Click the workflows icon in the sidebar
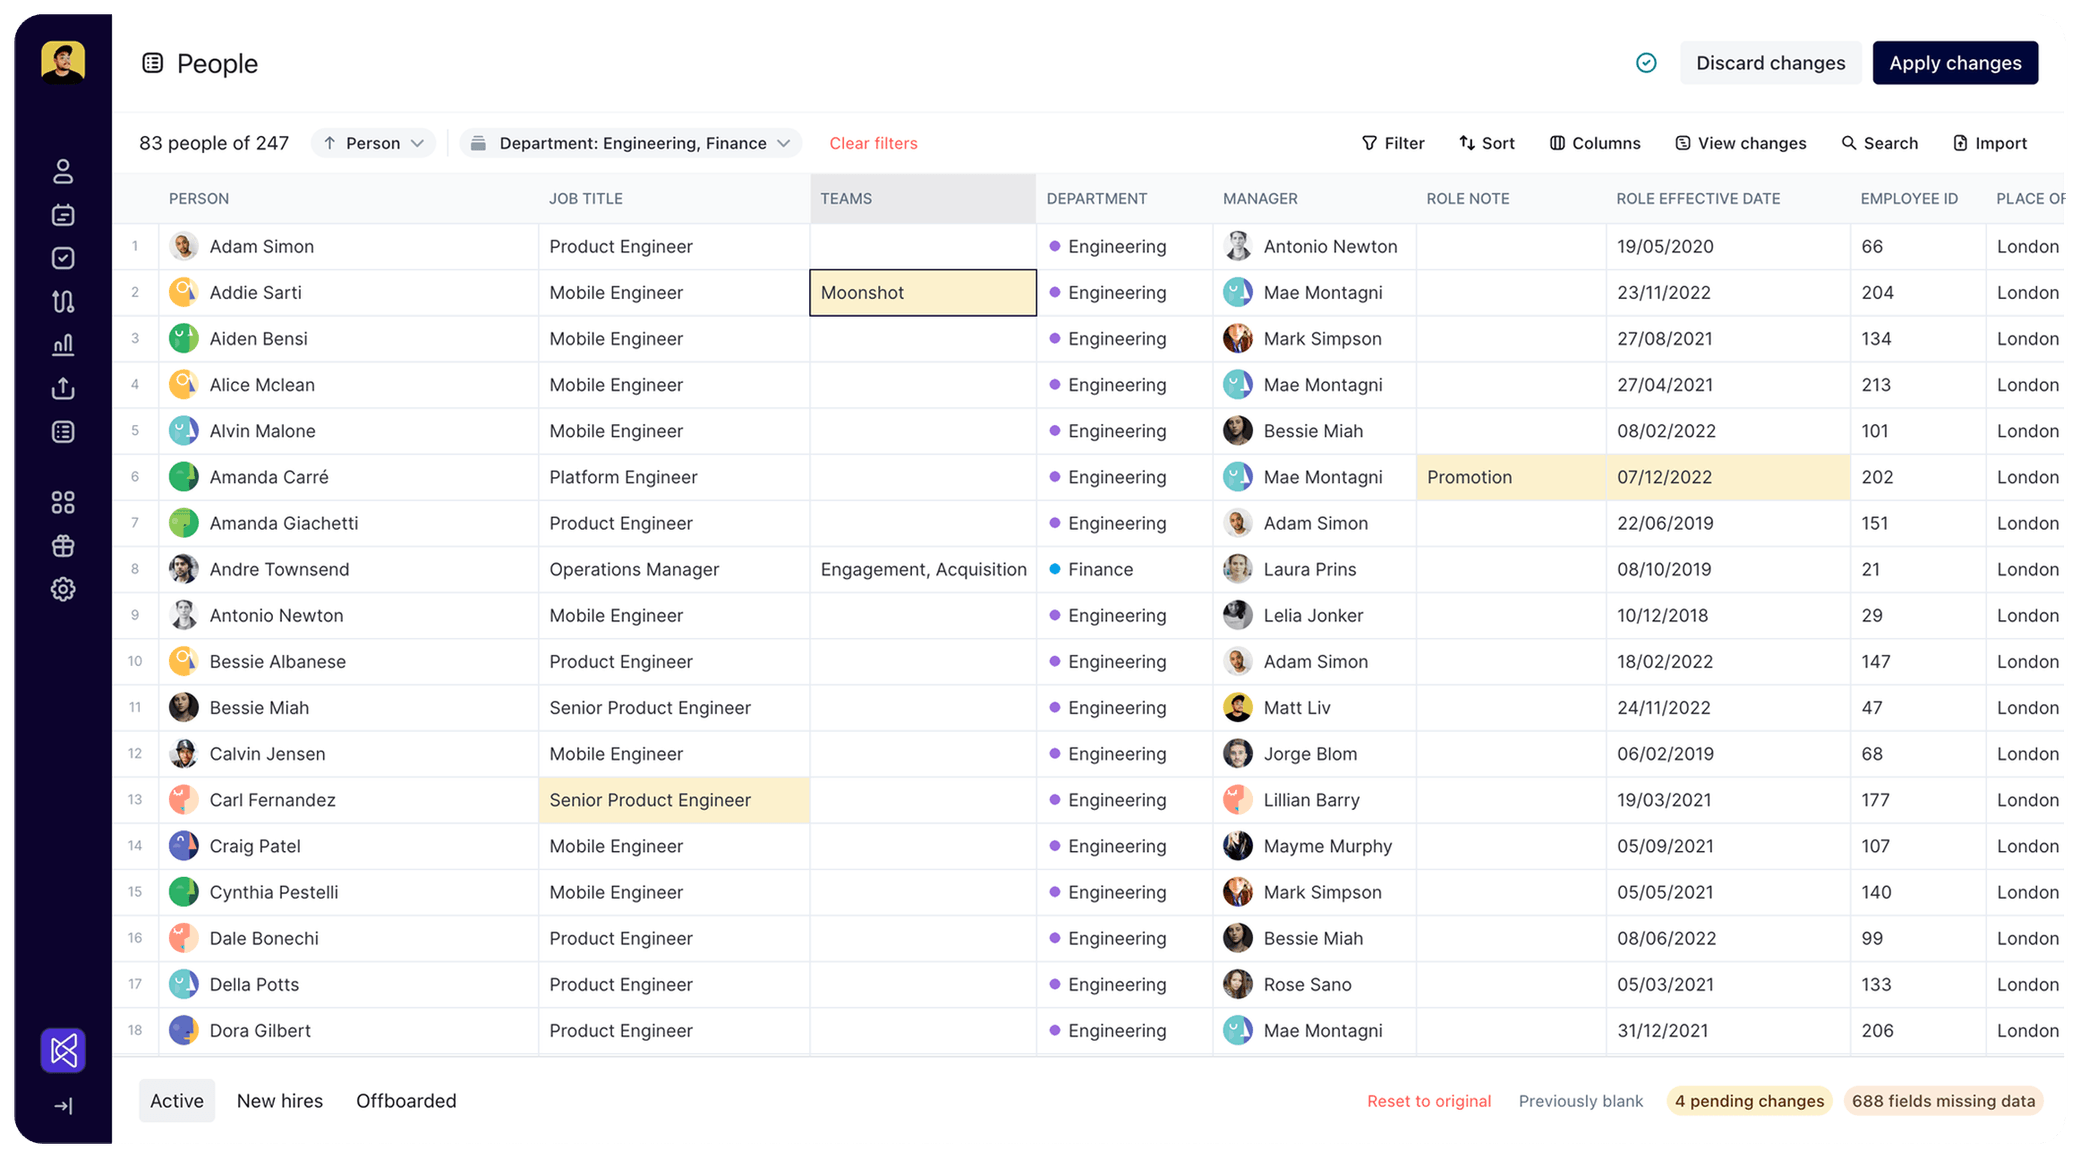The height and width of the screenshot is (1158, 2080). pos(63,300)
